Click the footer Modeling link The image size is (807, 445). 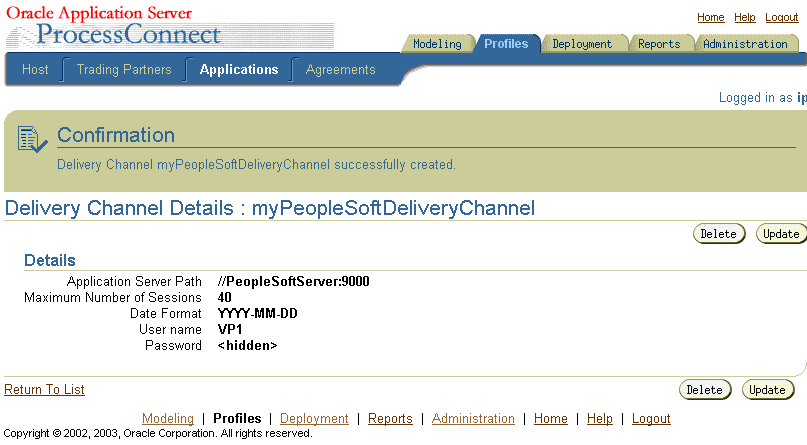pyautogui.click(x=168, y=418)
